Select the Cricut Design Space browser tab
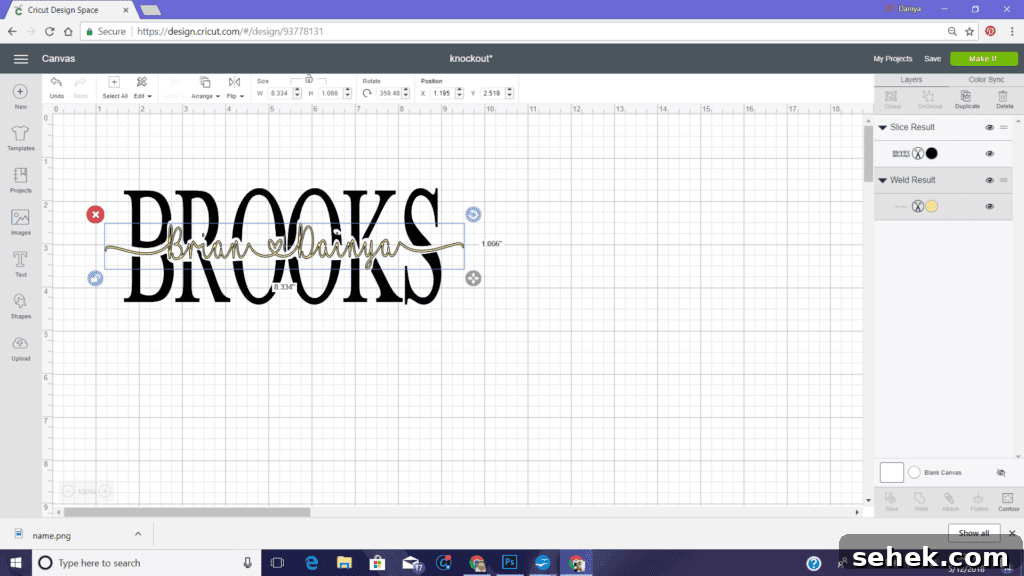 tap(71, 10)
